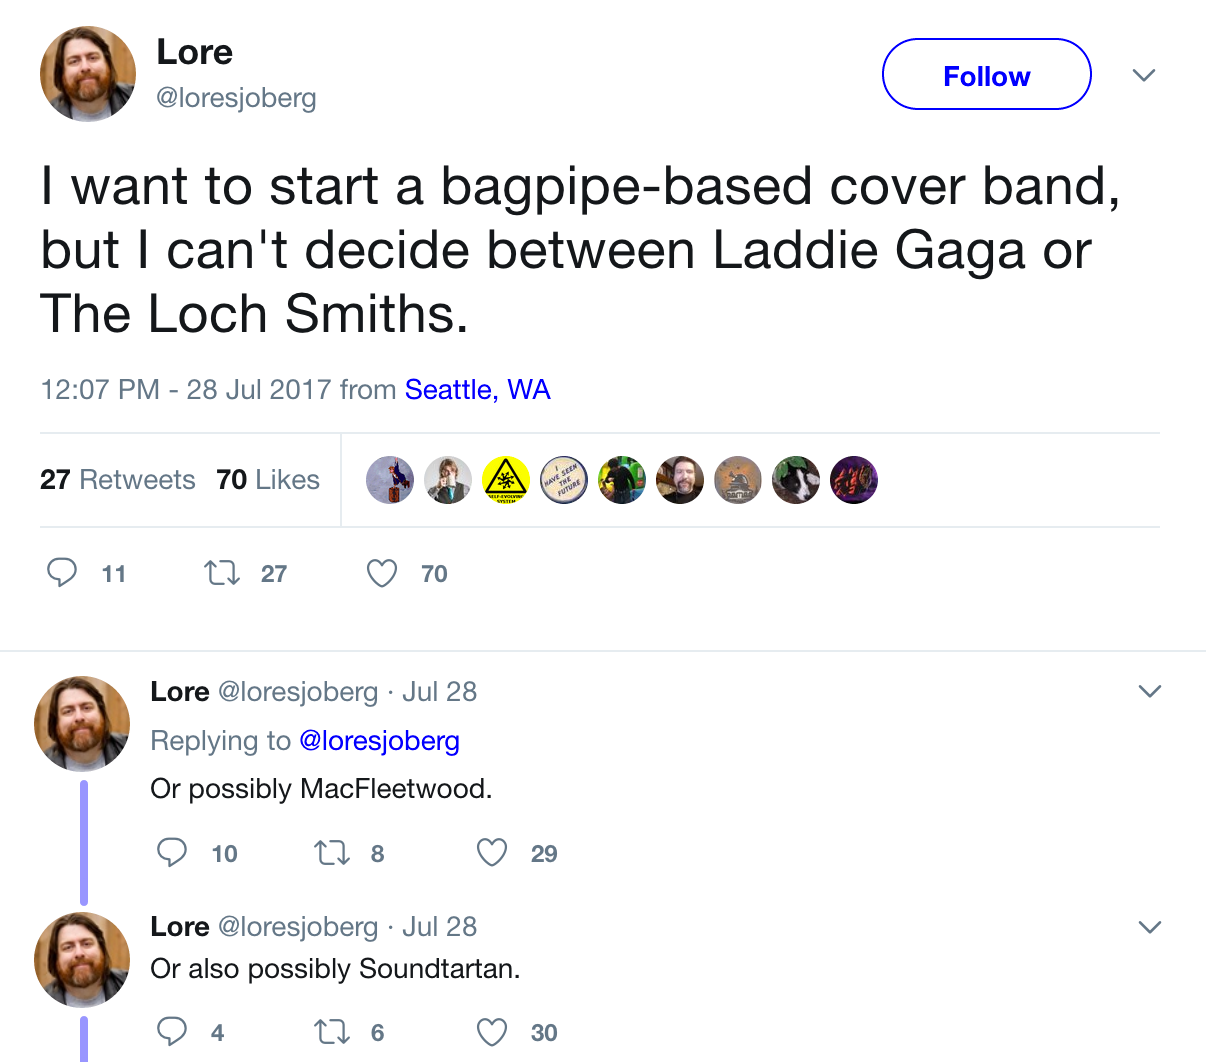
Task: Follow the Lore account
Action: tap(986, 75)
